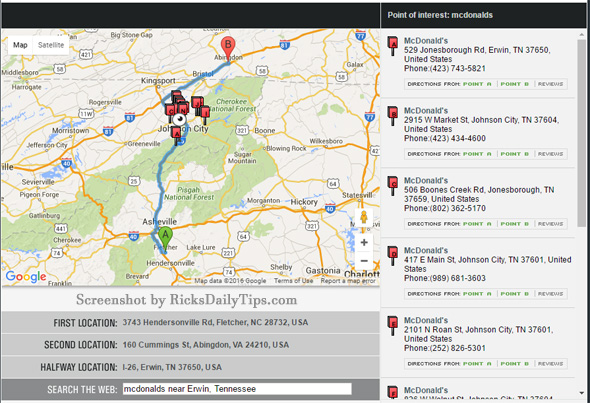Get directions from Point B for W Market St McDonald's

(x=515, y=154)
